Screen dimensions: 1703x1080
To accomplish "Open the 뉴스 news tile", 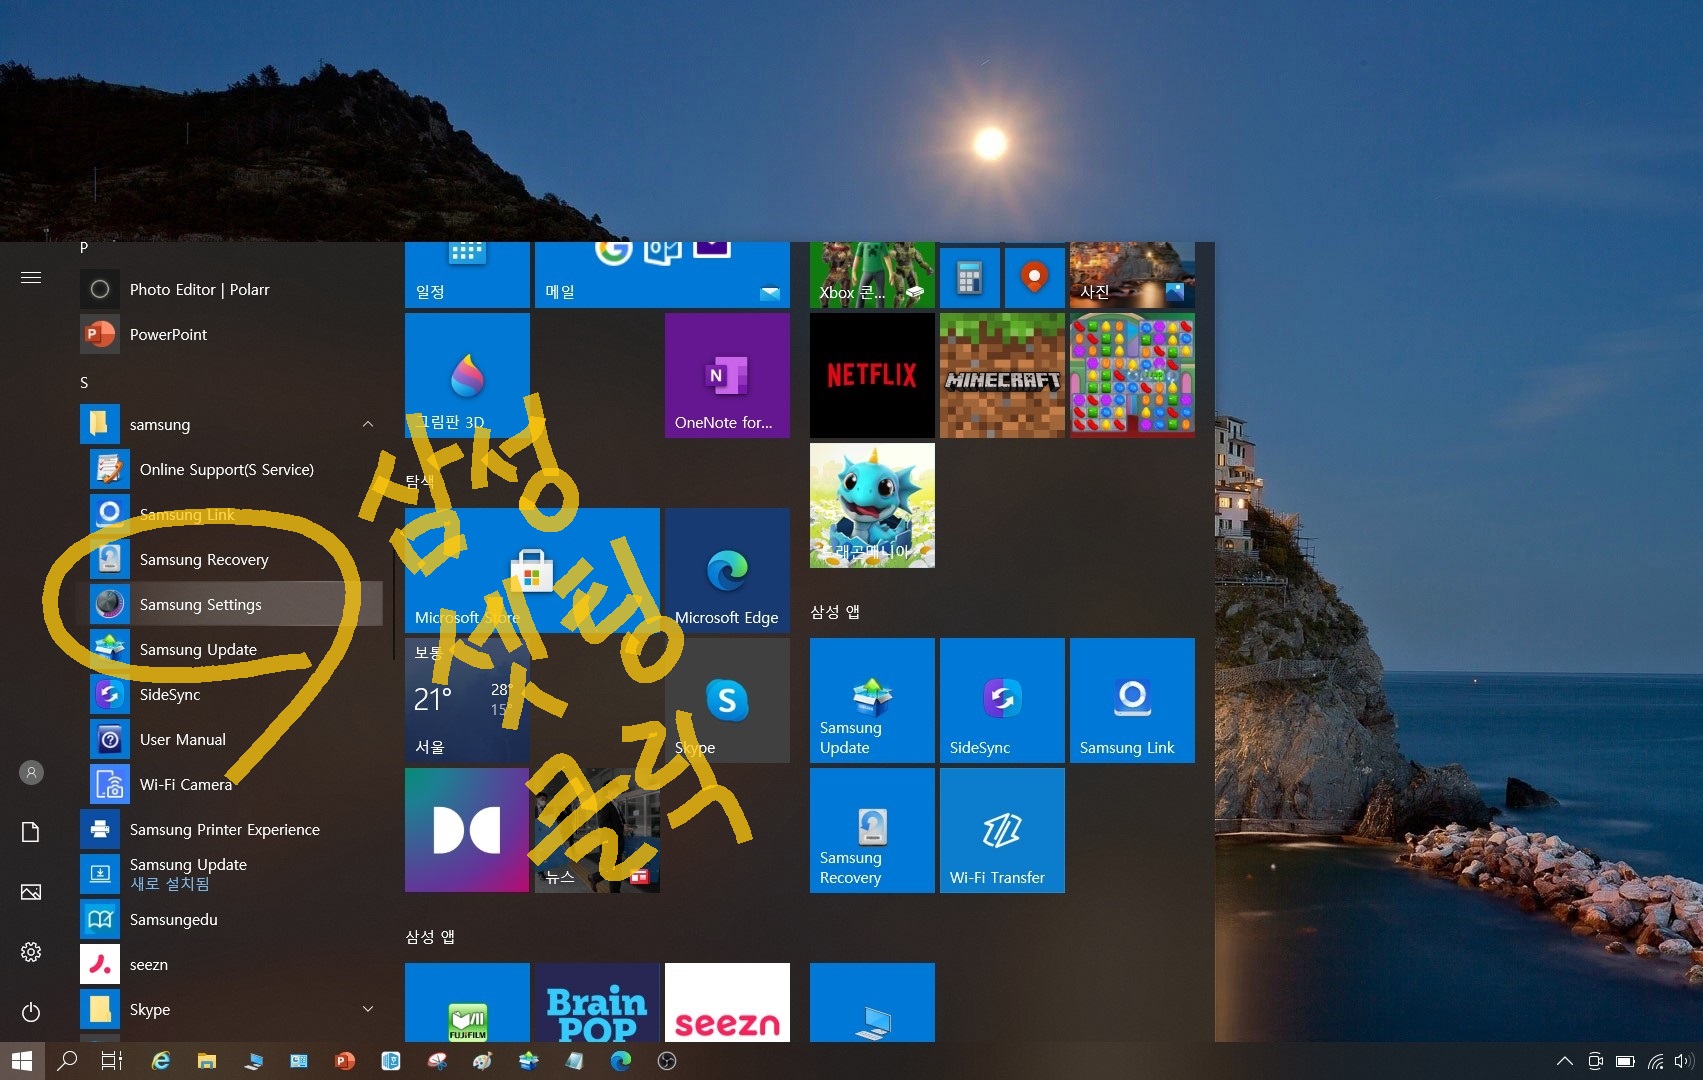I will 597,830.
